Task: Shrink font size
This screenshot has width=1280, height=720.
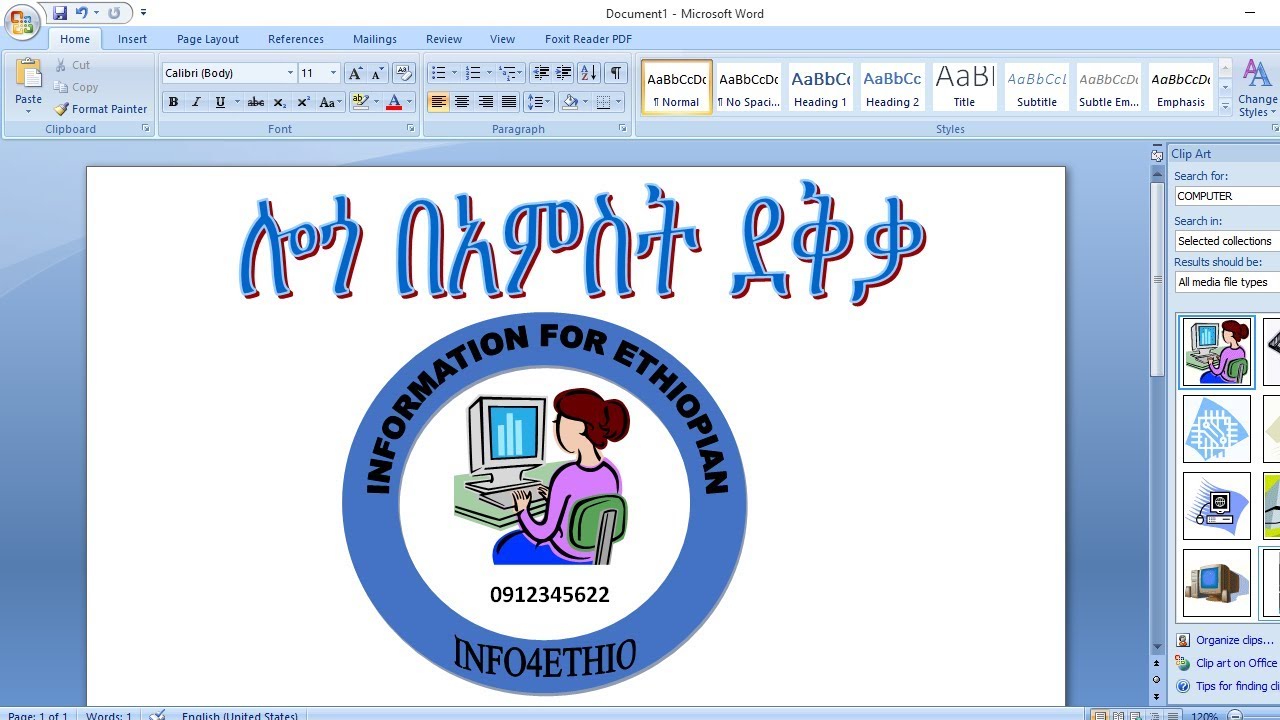Action: pos(377,73)
